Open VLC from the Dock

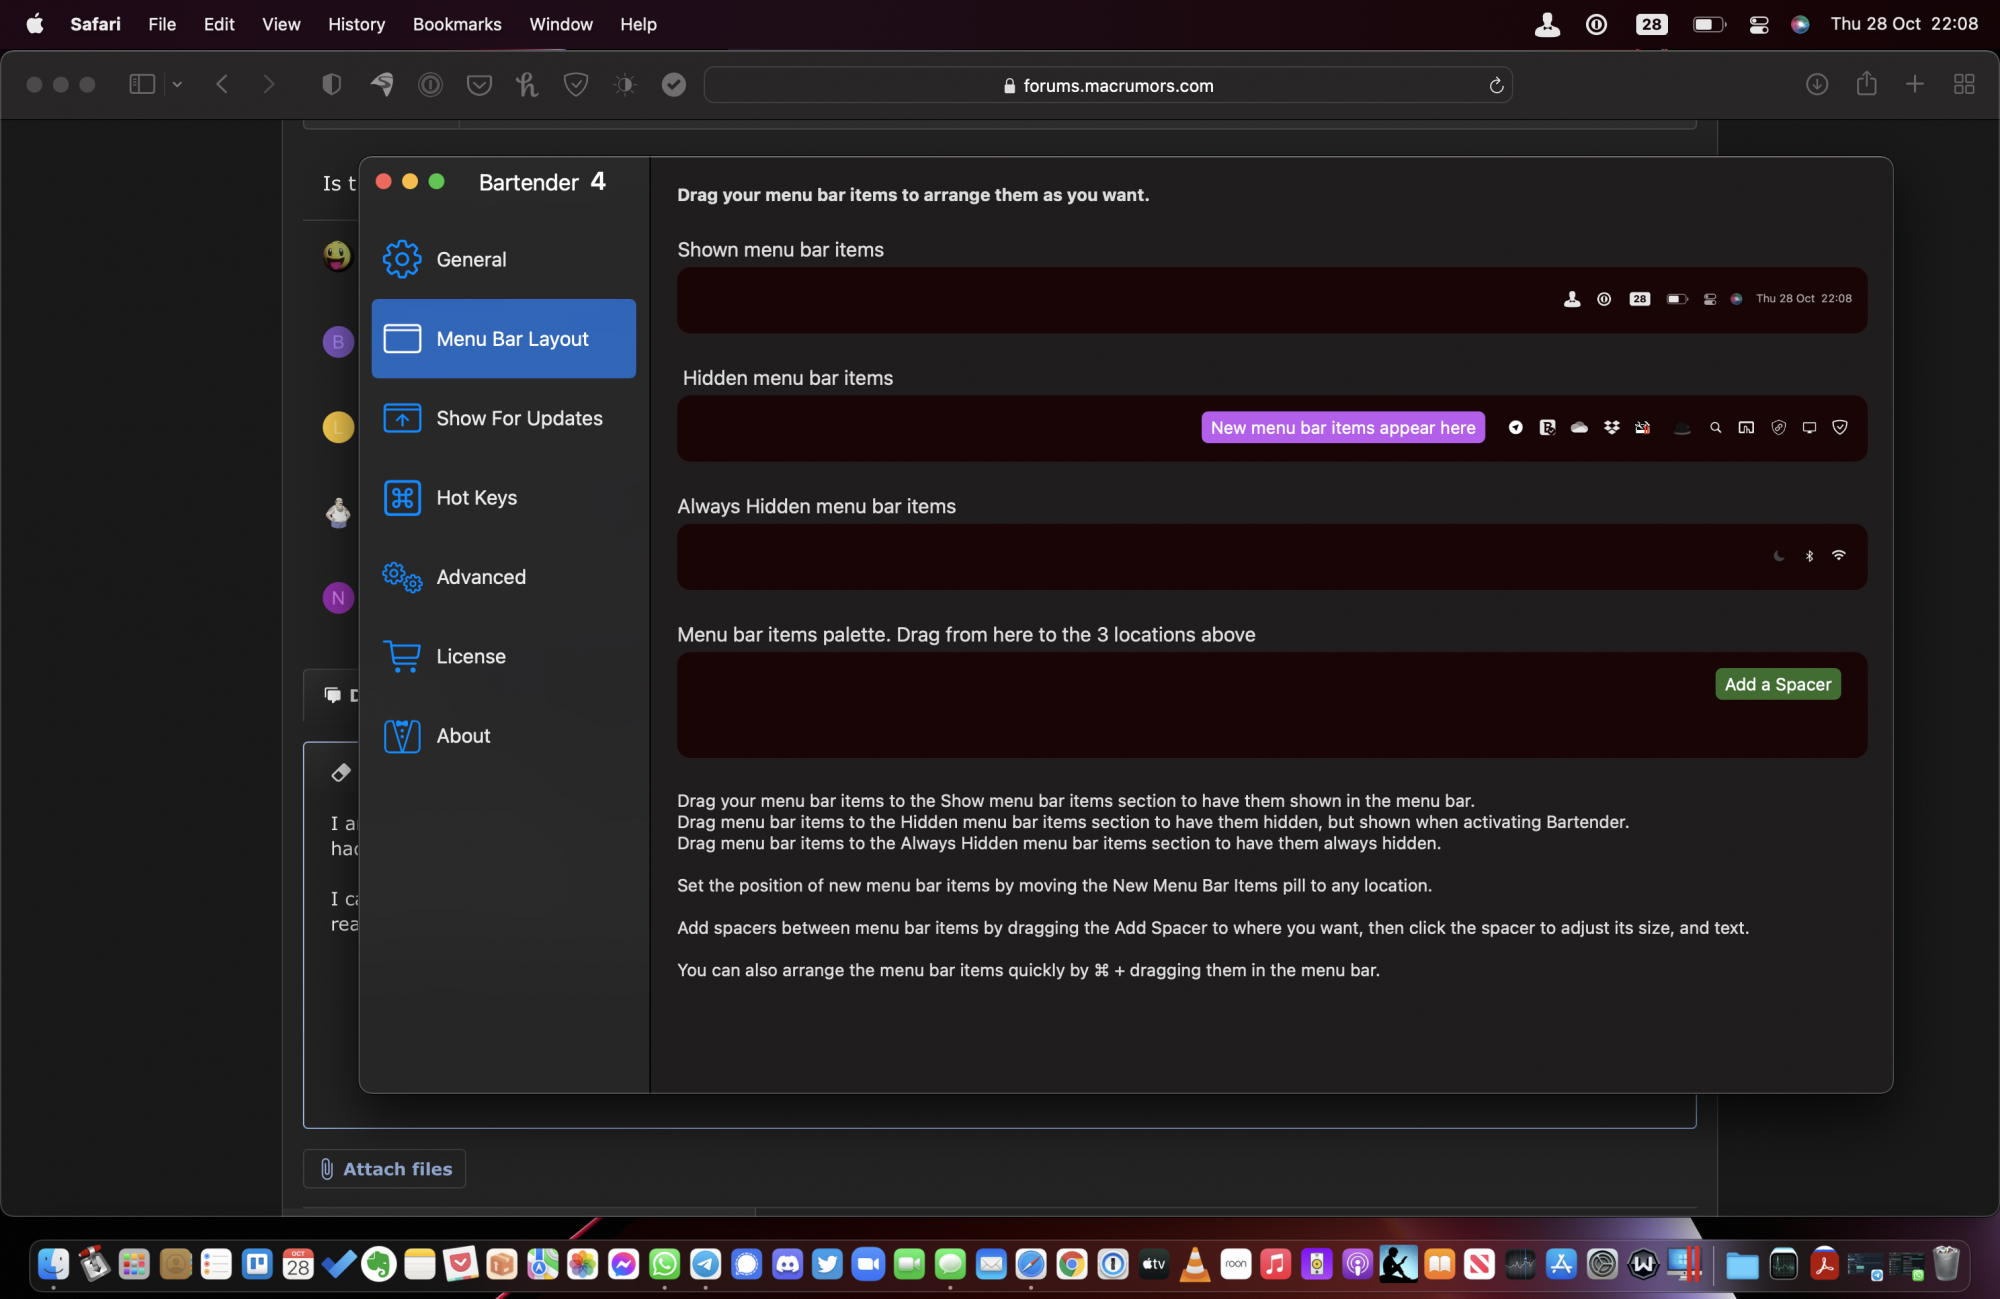[x=1194, y=1265]
